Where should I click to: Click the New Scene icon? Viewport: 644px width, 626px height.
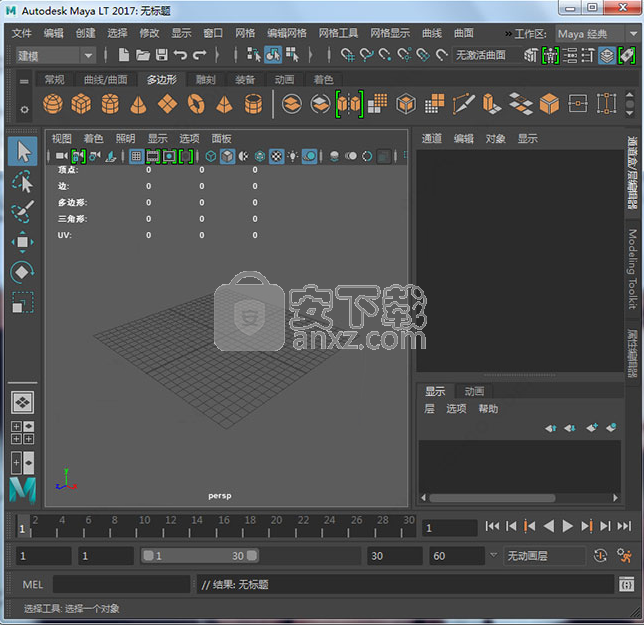point(123,55)
